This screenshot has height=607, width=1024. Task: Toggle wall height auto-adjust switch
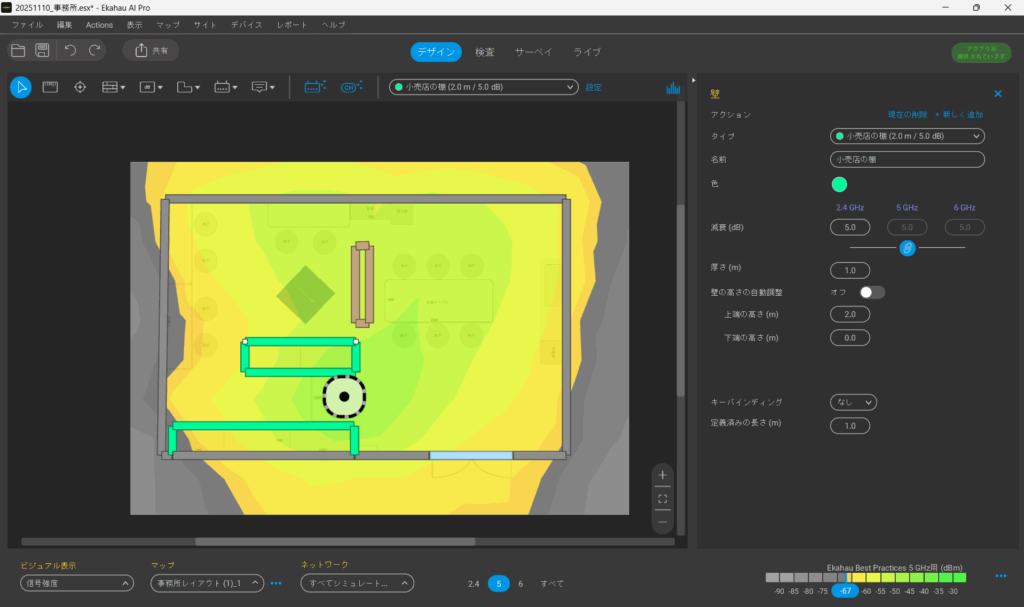tap(872, 292)
